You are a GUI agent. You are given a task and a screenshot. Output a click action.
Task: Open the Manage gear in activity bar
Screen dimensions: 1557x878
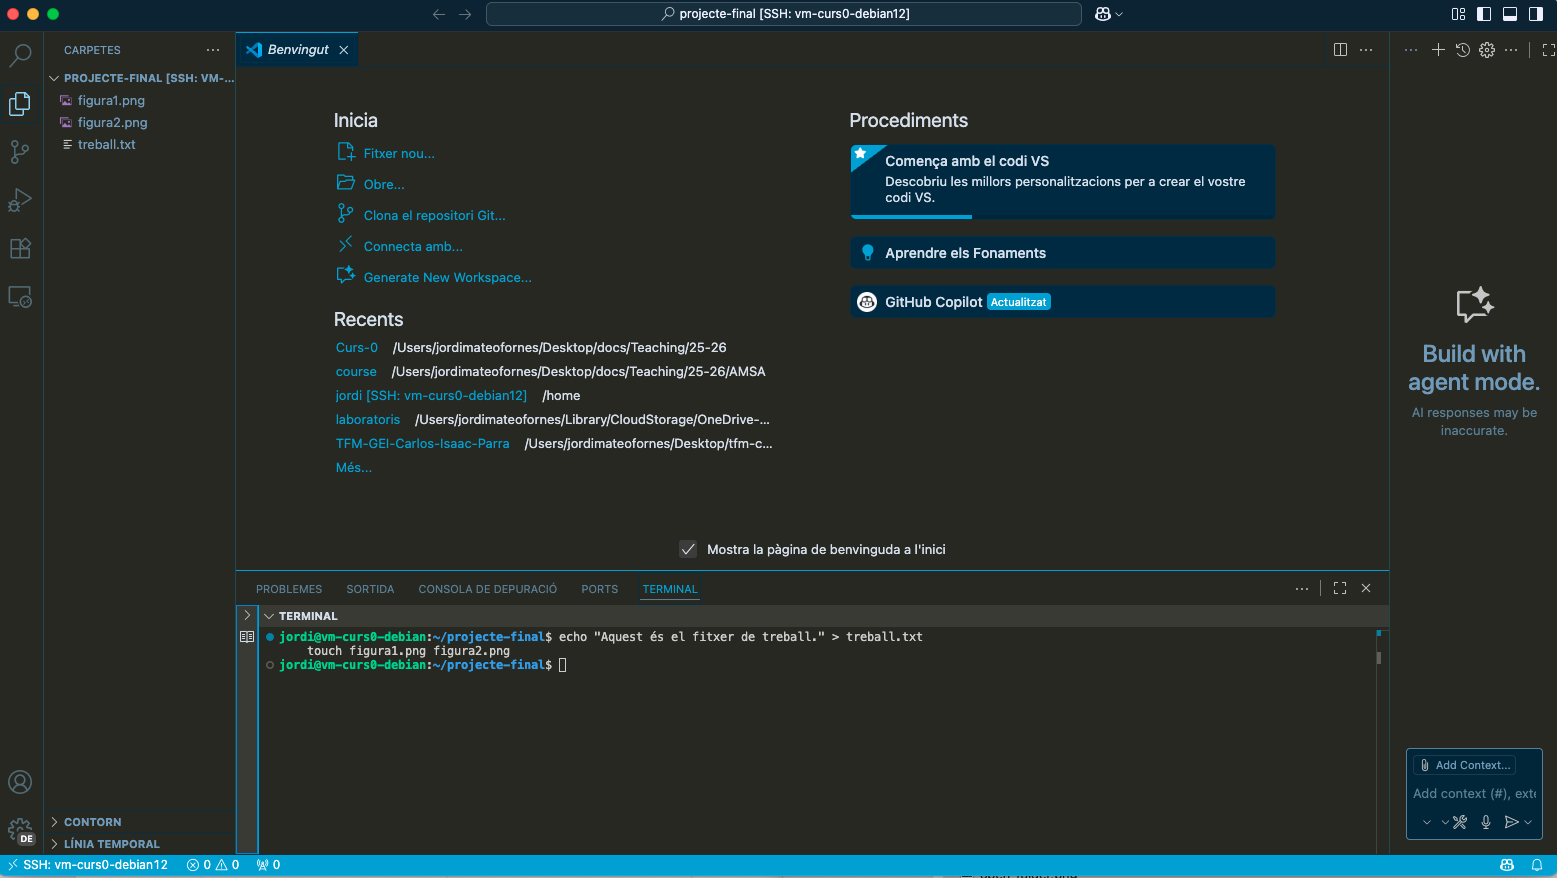[x=20, y=830]
